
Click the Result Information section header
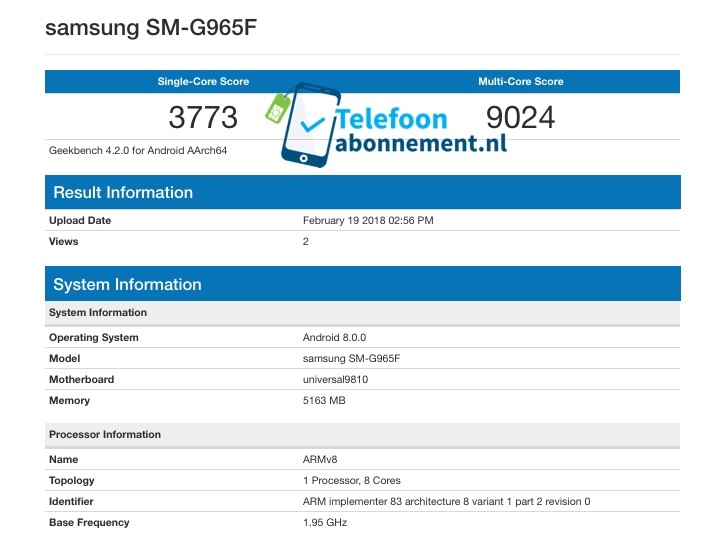point(123,192)
